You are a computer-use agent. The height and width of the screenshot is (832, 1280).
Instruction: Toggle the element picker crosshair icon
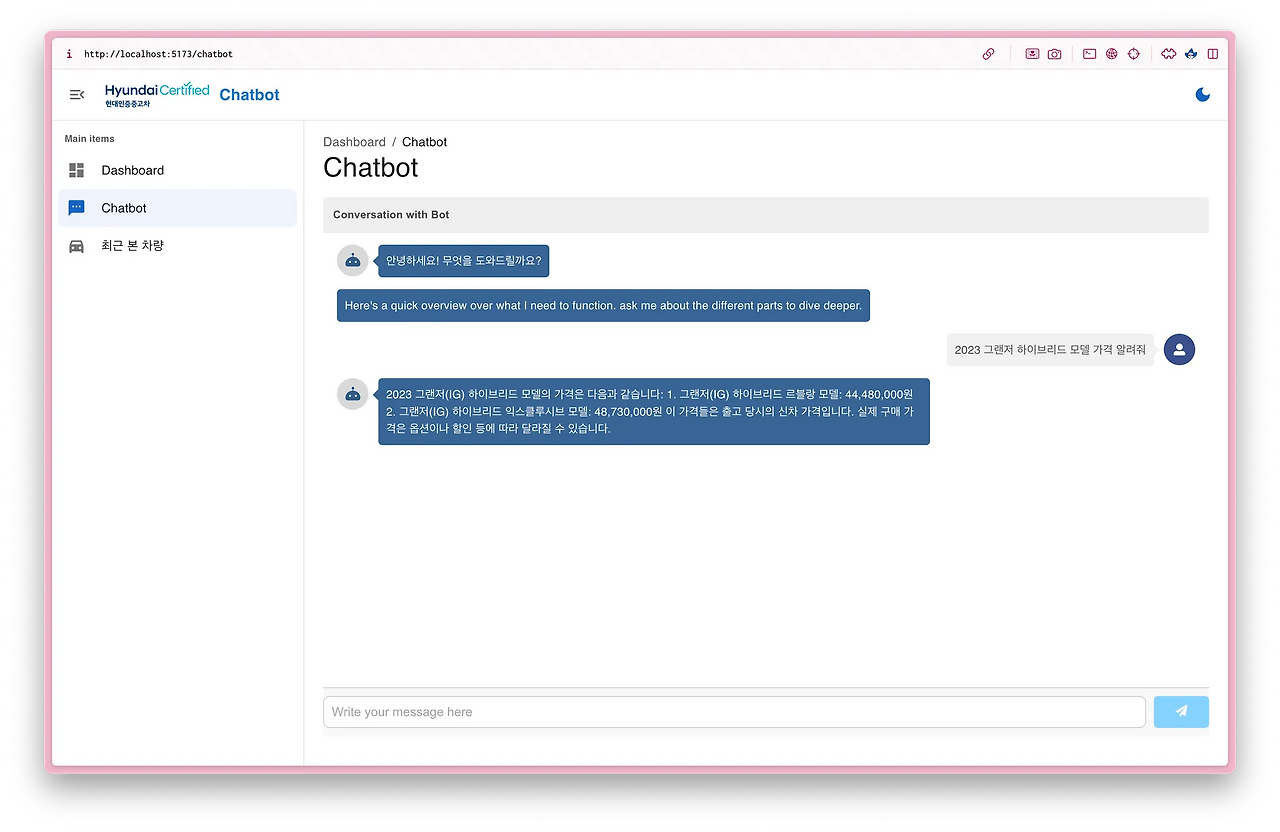[1134, 54]
